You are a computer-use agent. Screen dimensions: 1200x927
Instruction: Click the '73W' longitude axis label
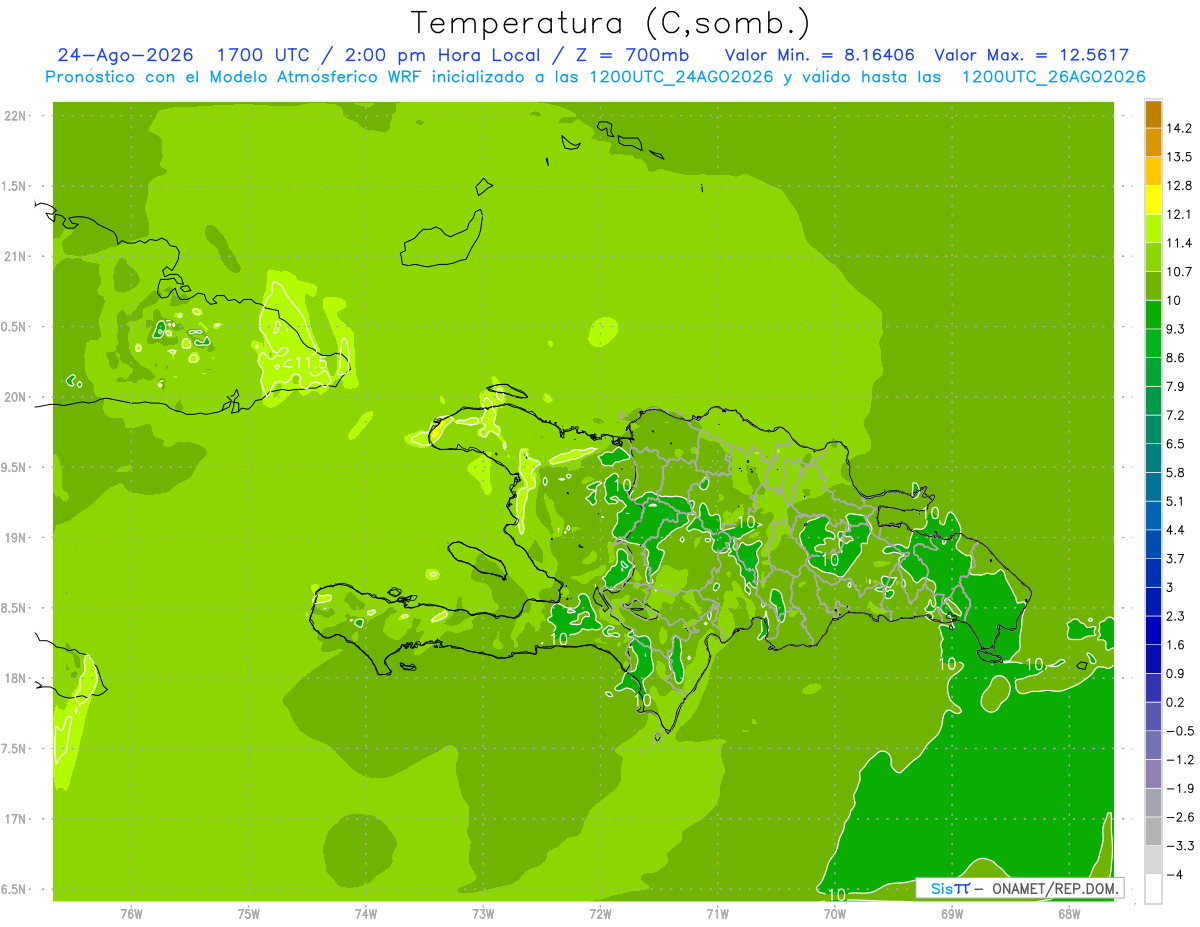pos(483,913)
